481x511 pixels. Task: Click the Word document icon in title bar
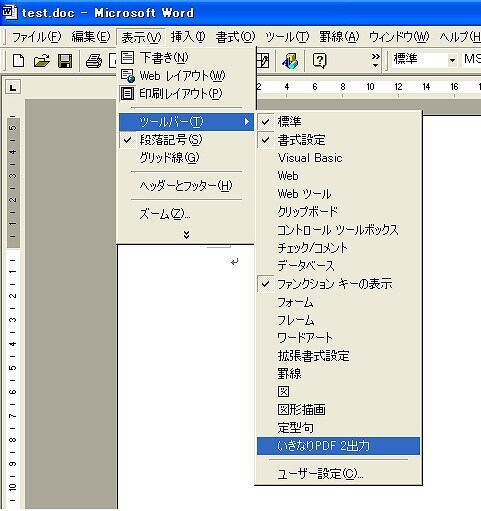[x=9, y=13]
